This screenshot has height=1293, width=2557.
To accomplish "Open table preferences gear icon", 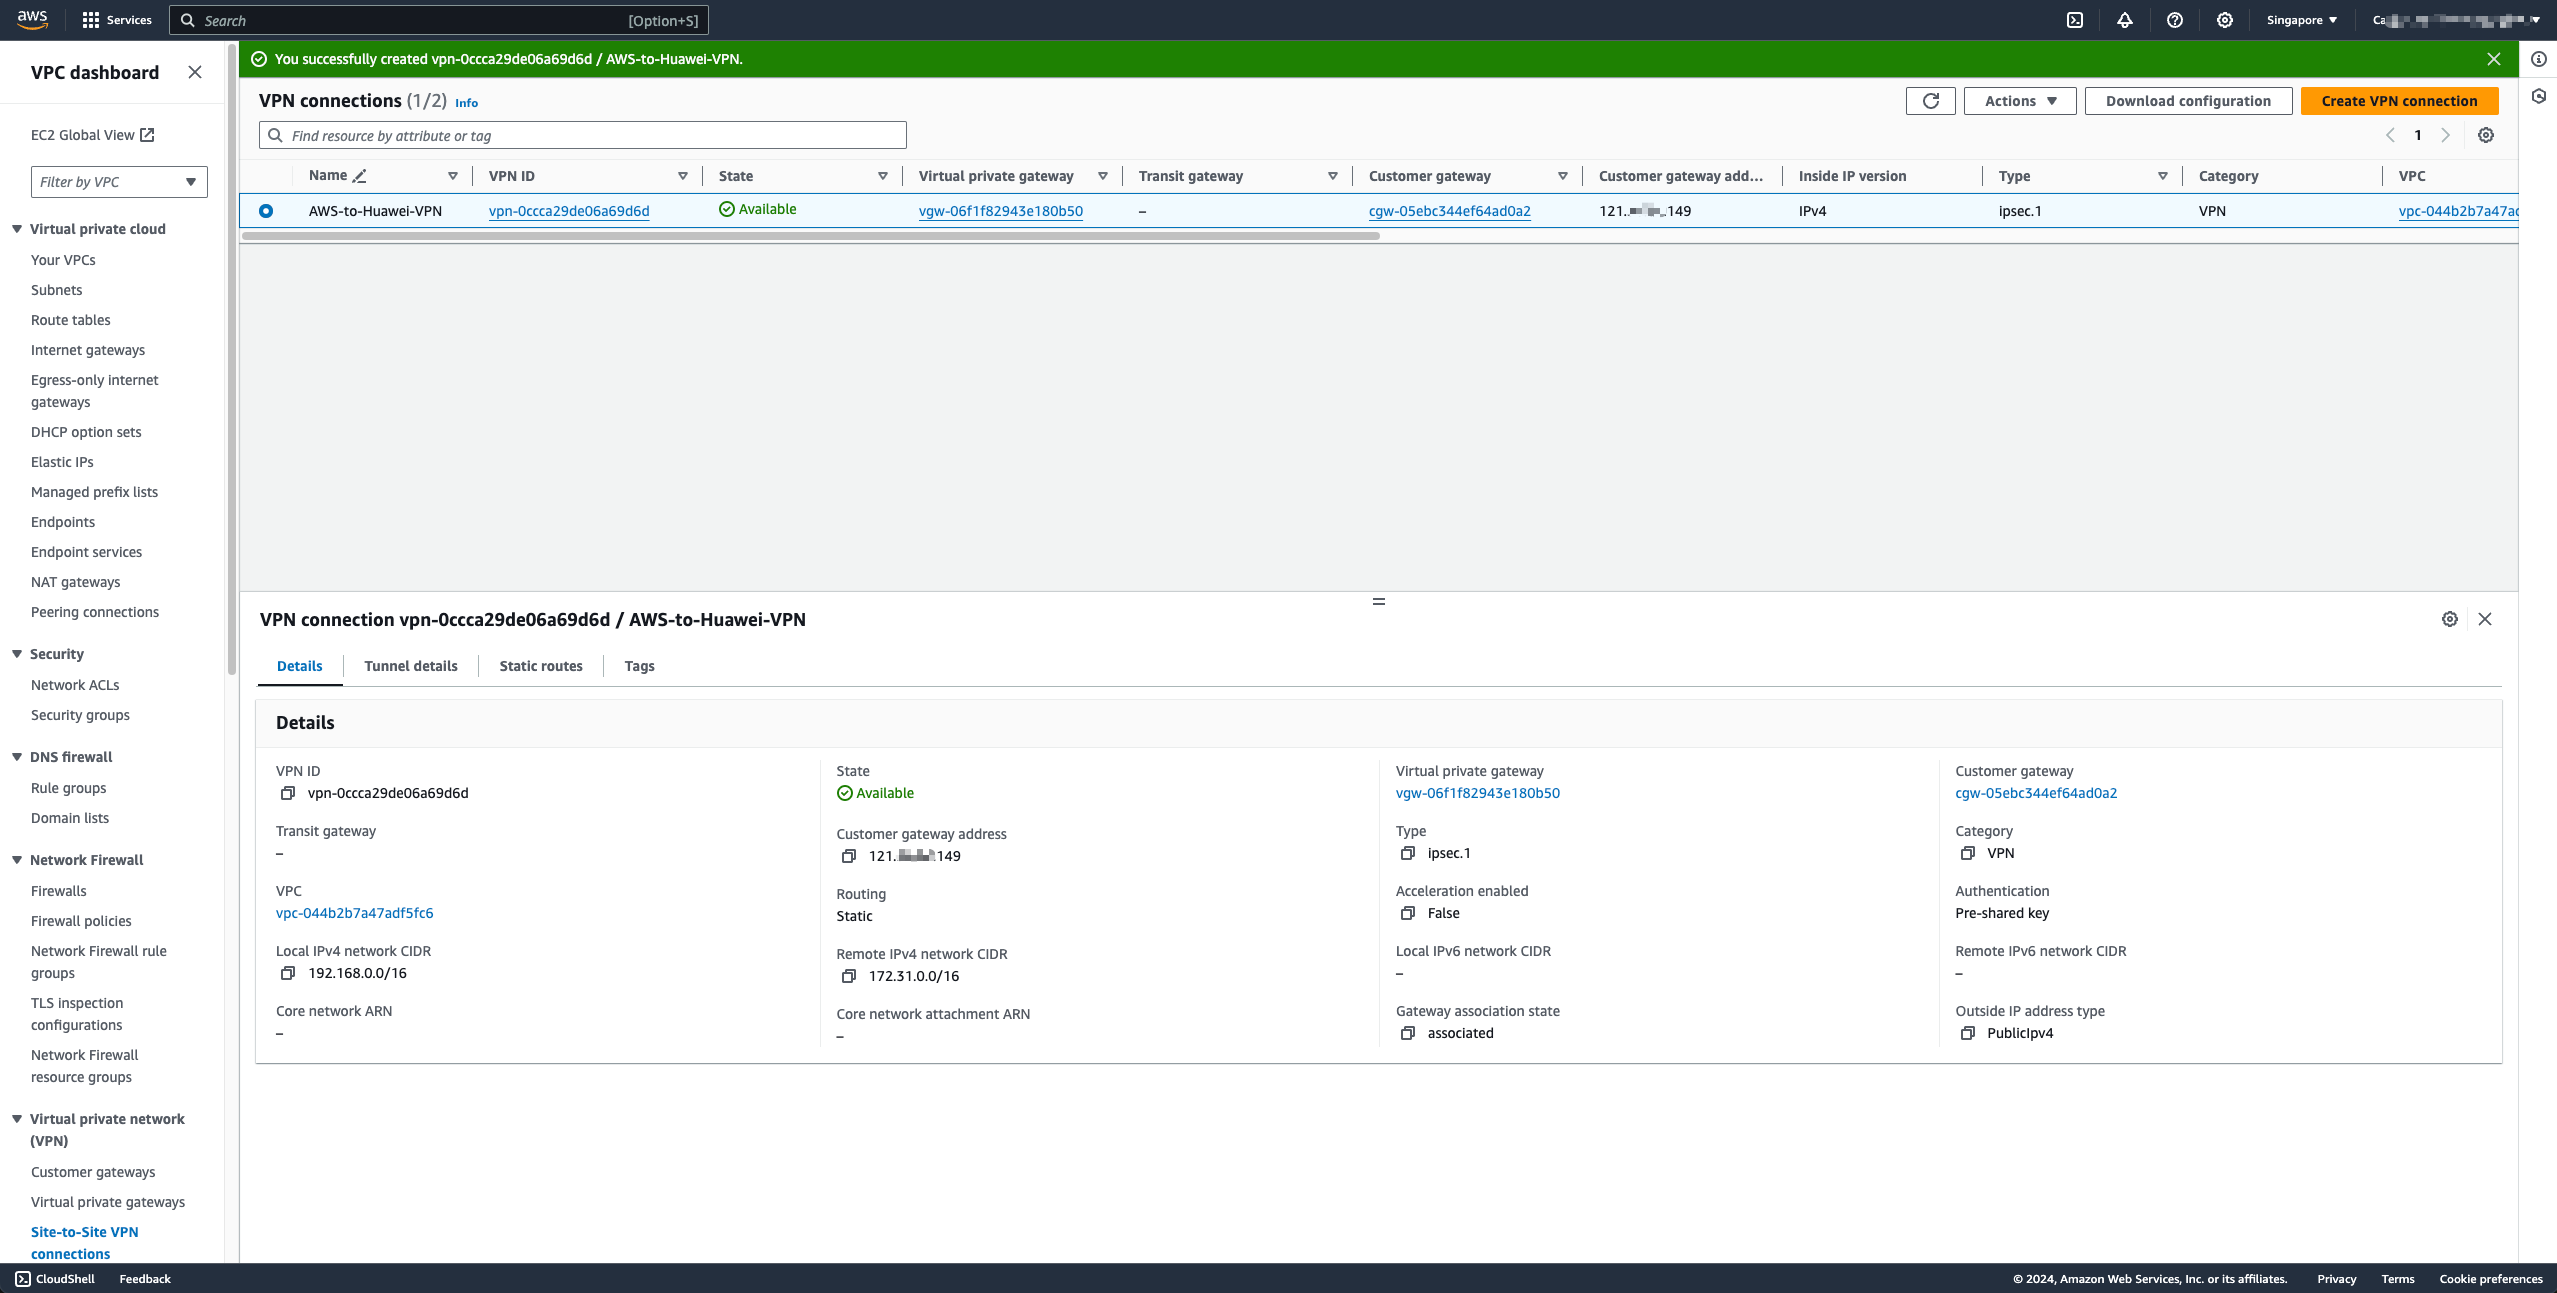I will click(x=2485, y=135).
